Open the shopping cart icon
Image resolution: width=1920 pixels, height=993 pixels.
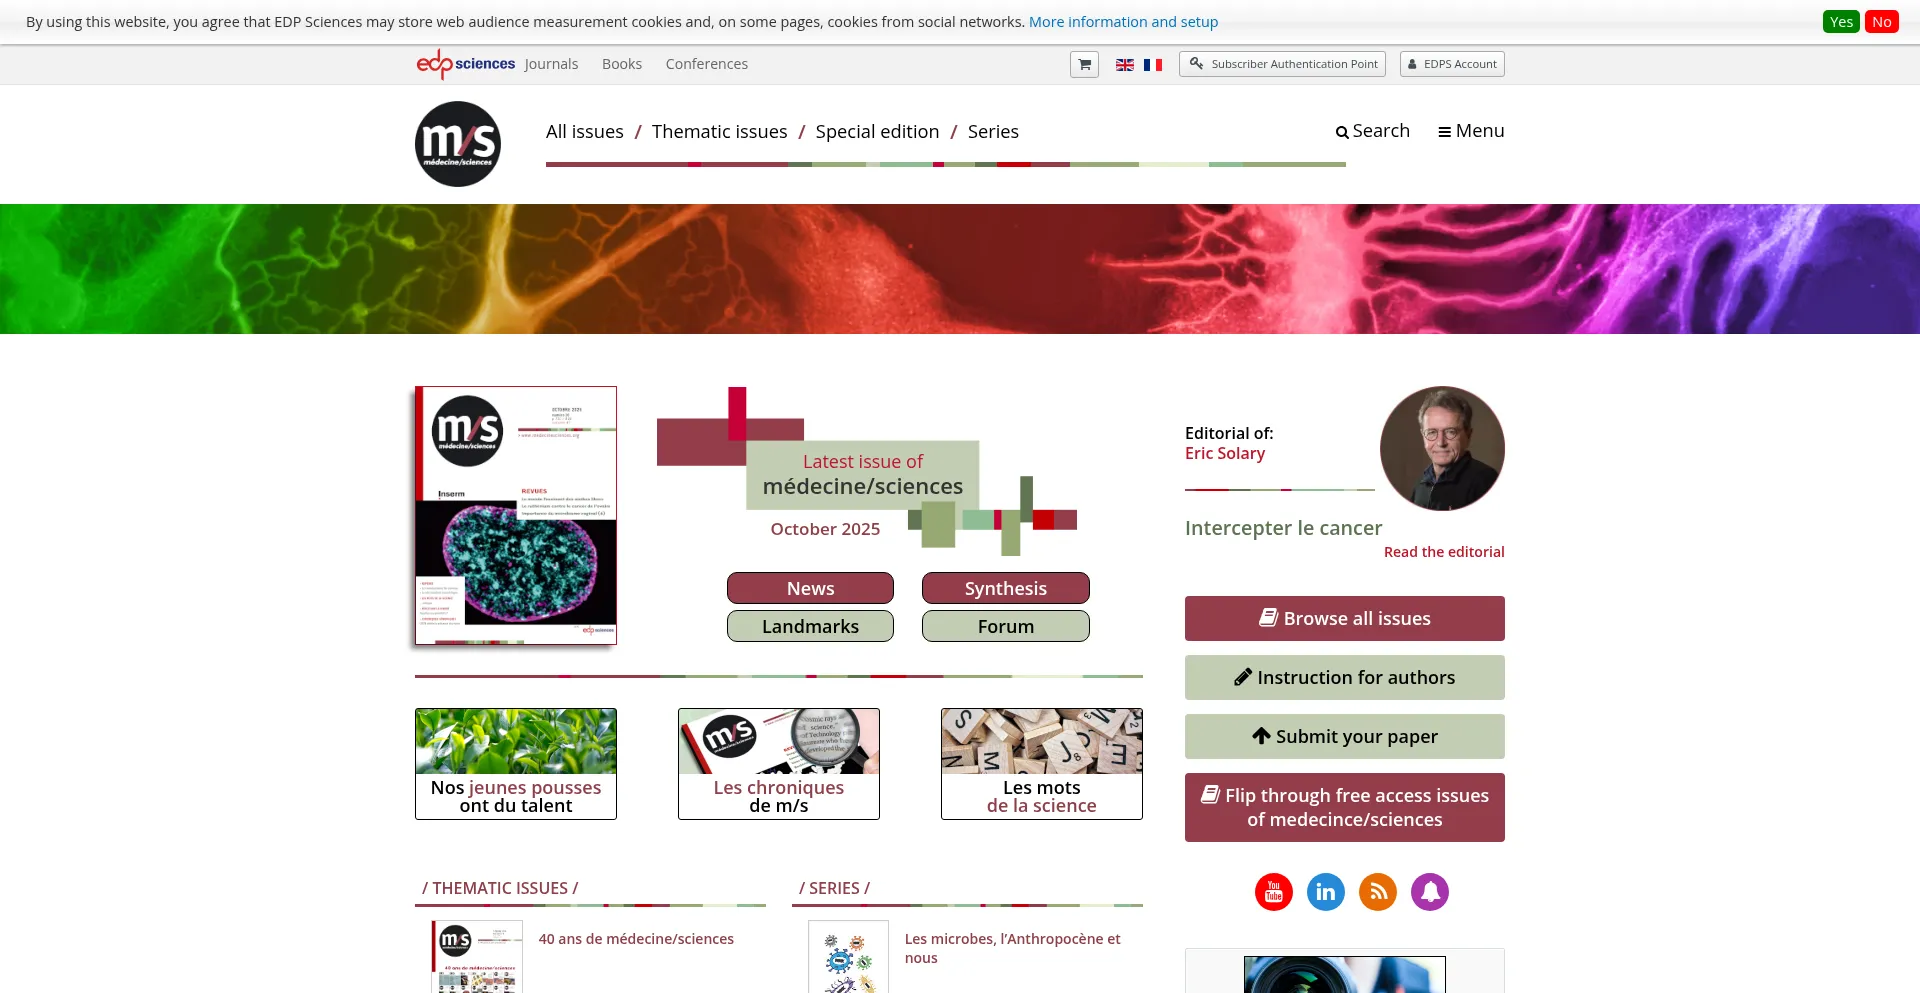tap(1084, 64)
